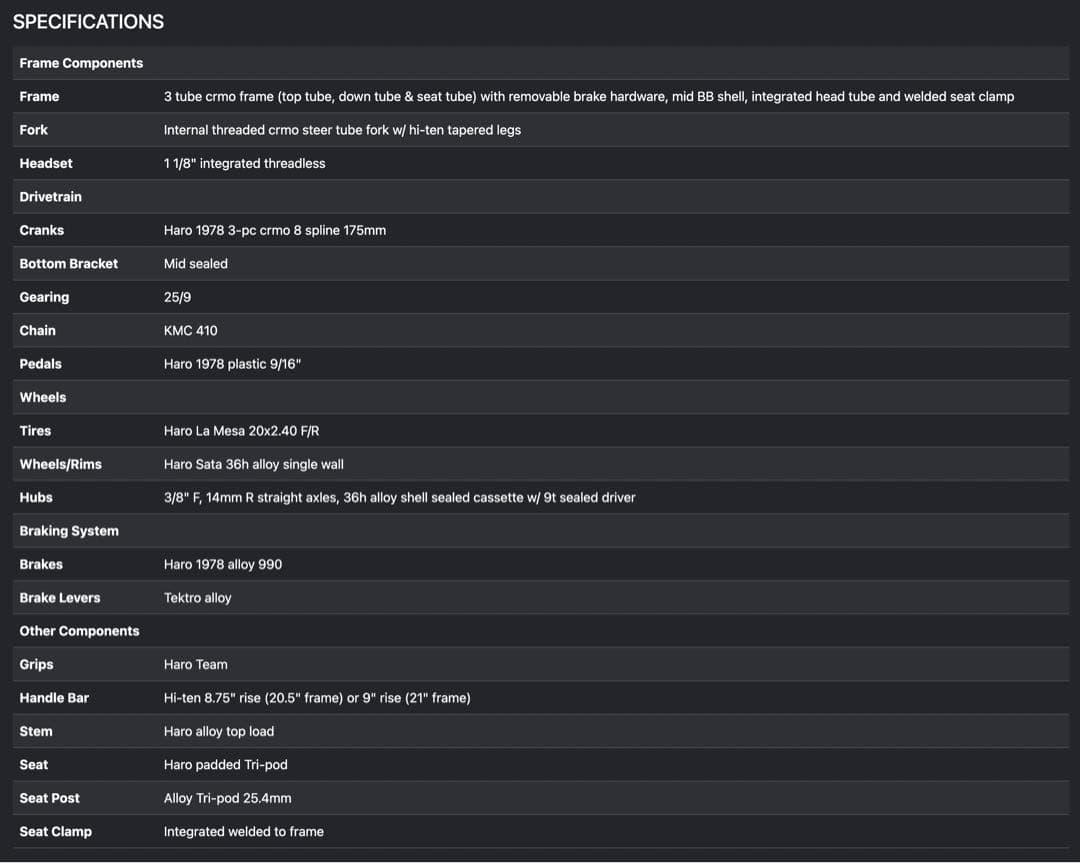The height and width of the screenshot is (863, 1080).
Task: Select the 3 tube crmo frame description
Action: coord(589,96)
